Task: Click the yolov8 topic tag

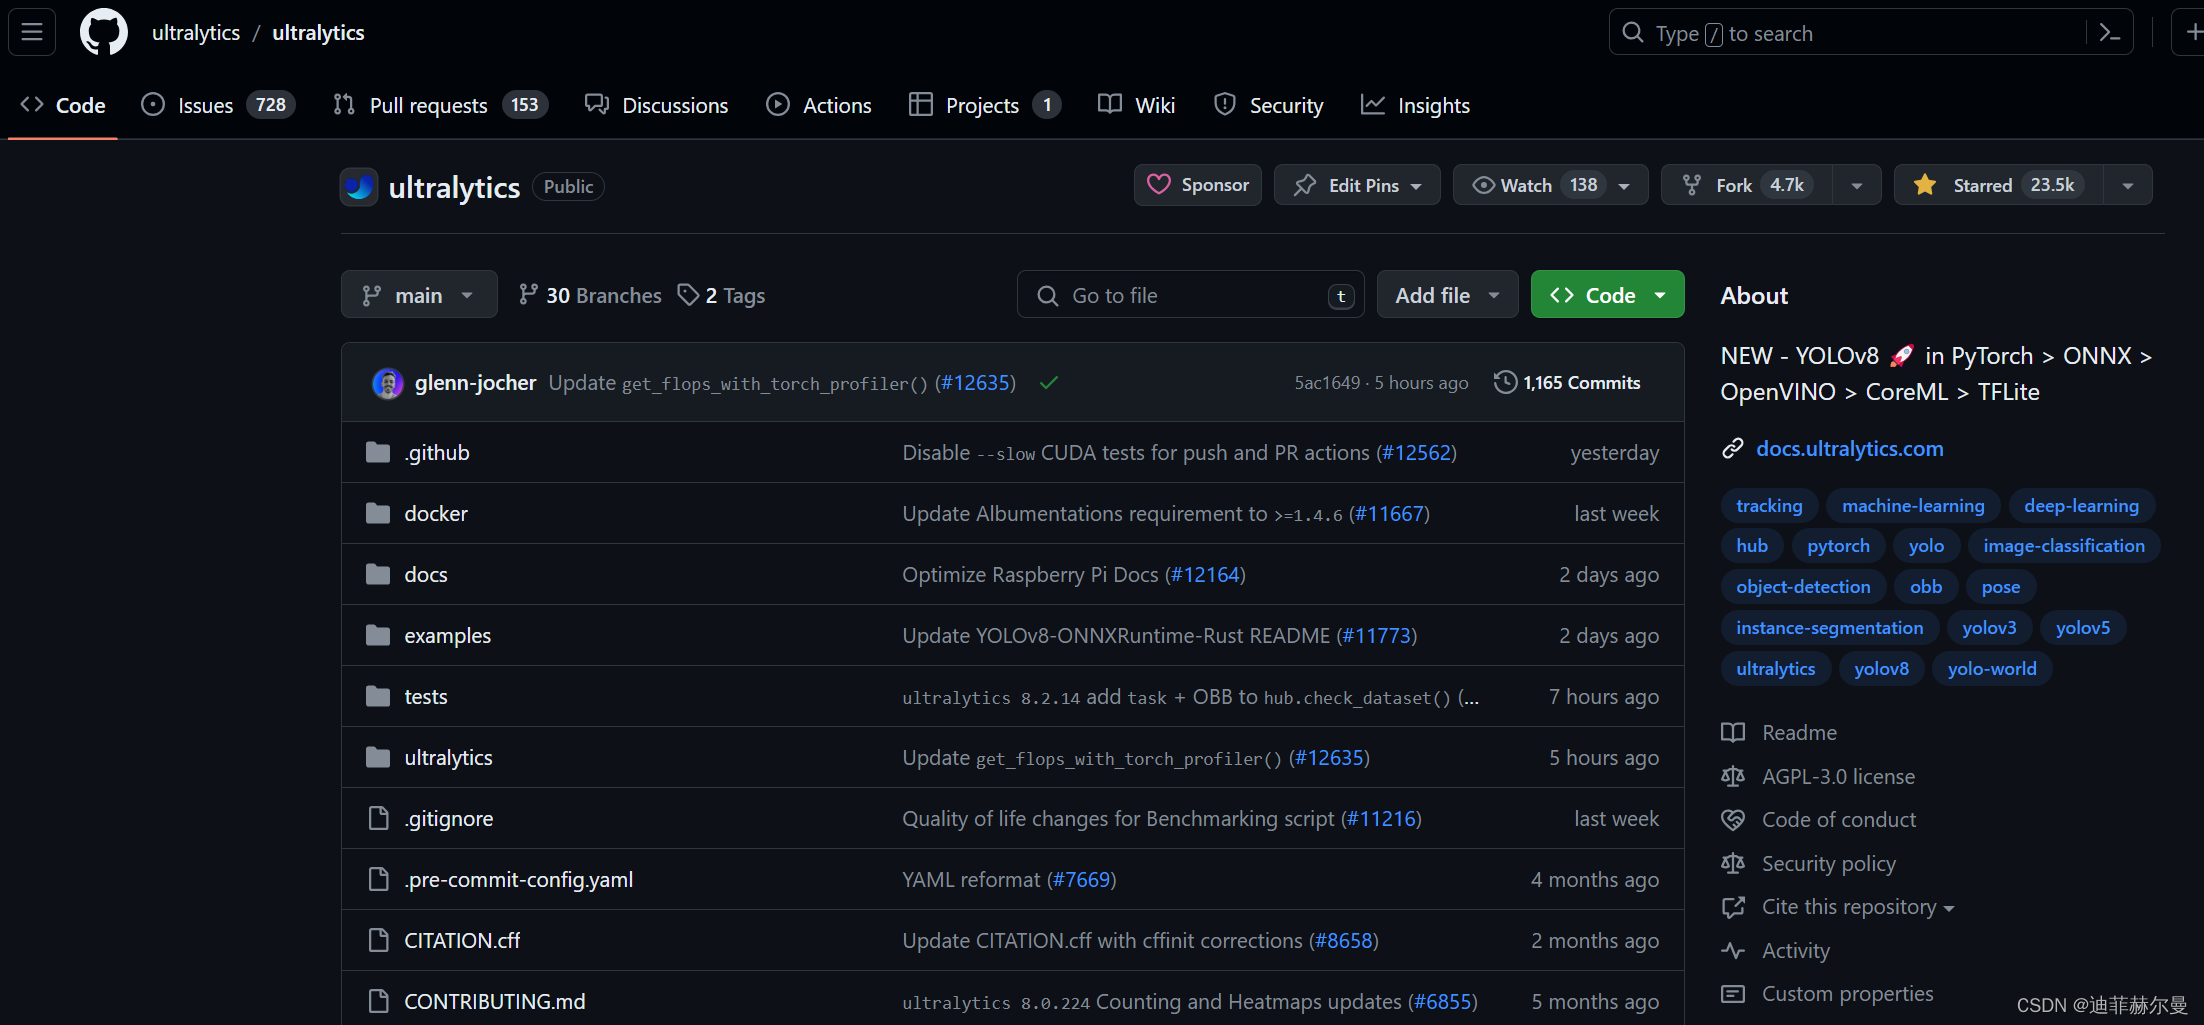Action: pos(1881,669)
